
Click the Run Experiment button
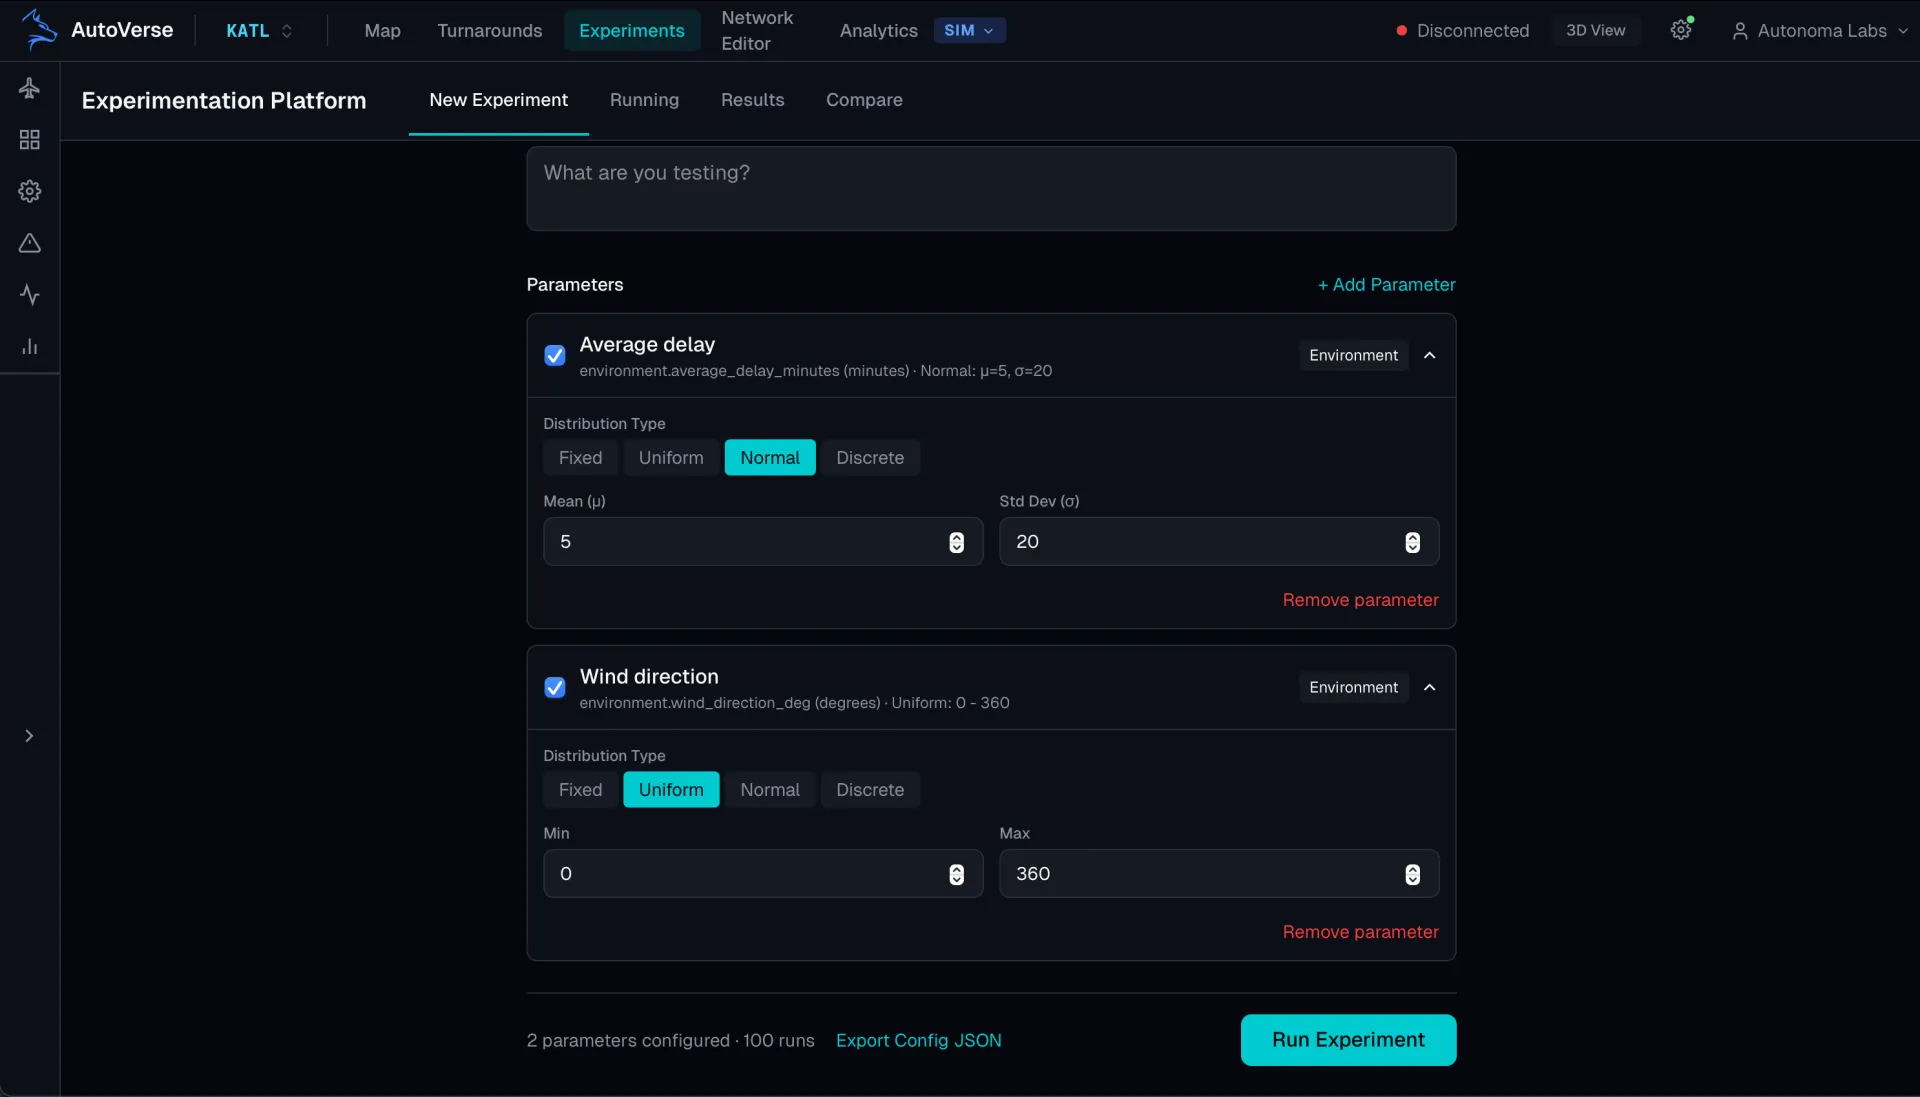point(1347,1040)
